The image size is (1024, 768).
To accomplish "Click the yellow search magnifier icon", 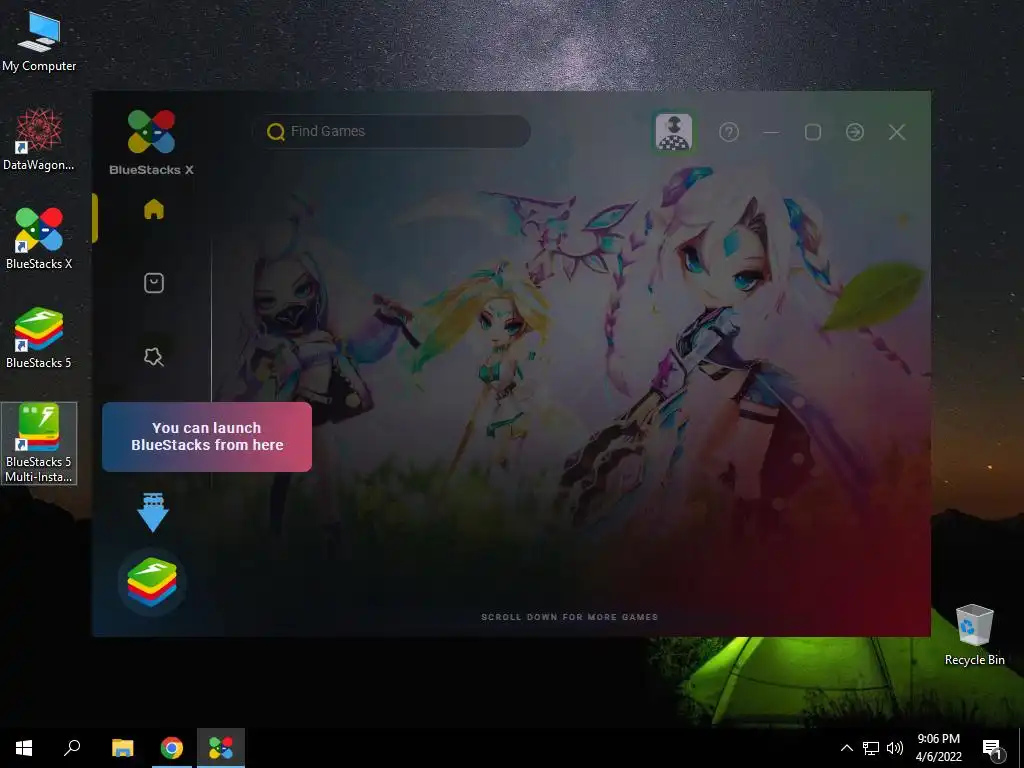I will click(276, 132).
